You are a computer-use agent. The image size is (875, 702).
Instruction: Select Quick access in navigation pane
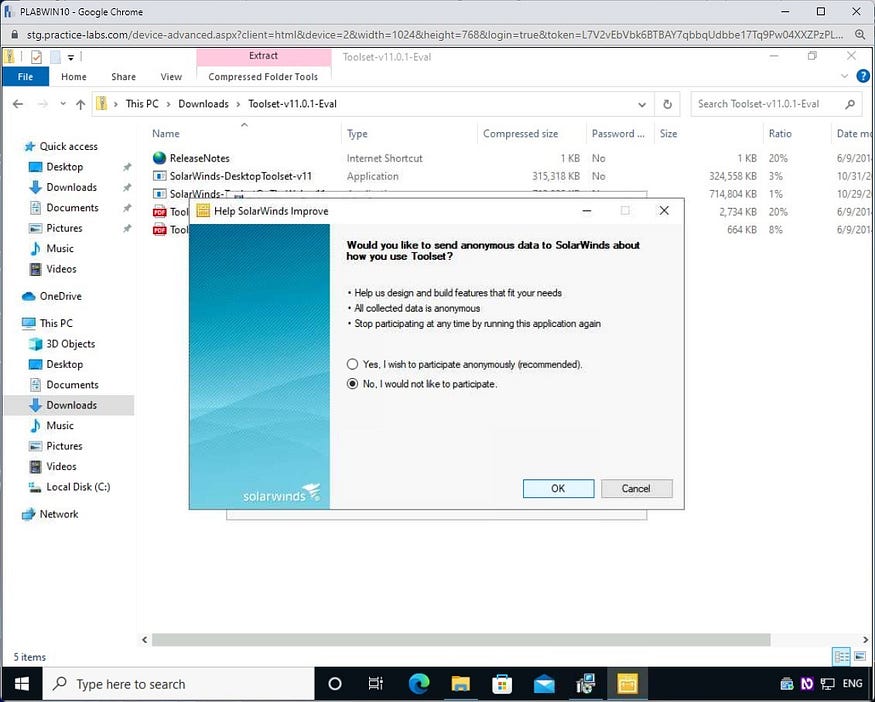coord(68,146)
